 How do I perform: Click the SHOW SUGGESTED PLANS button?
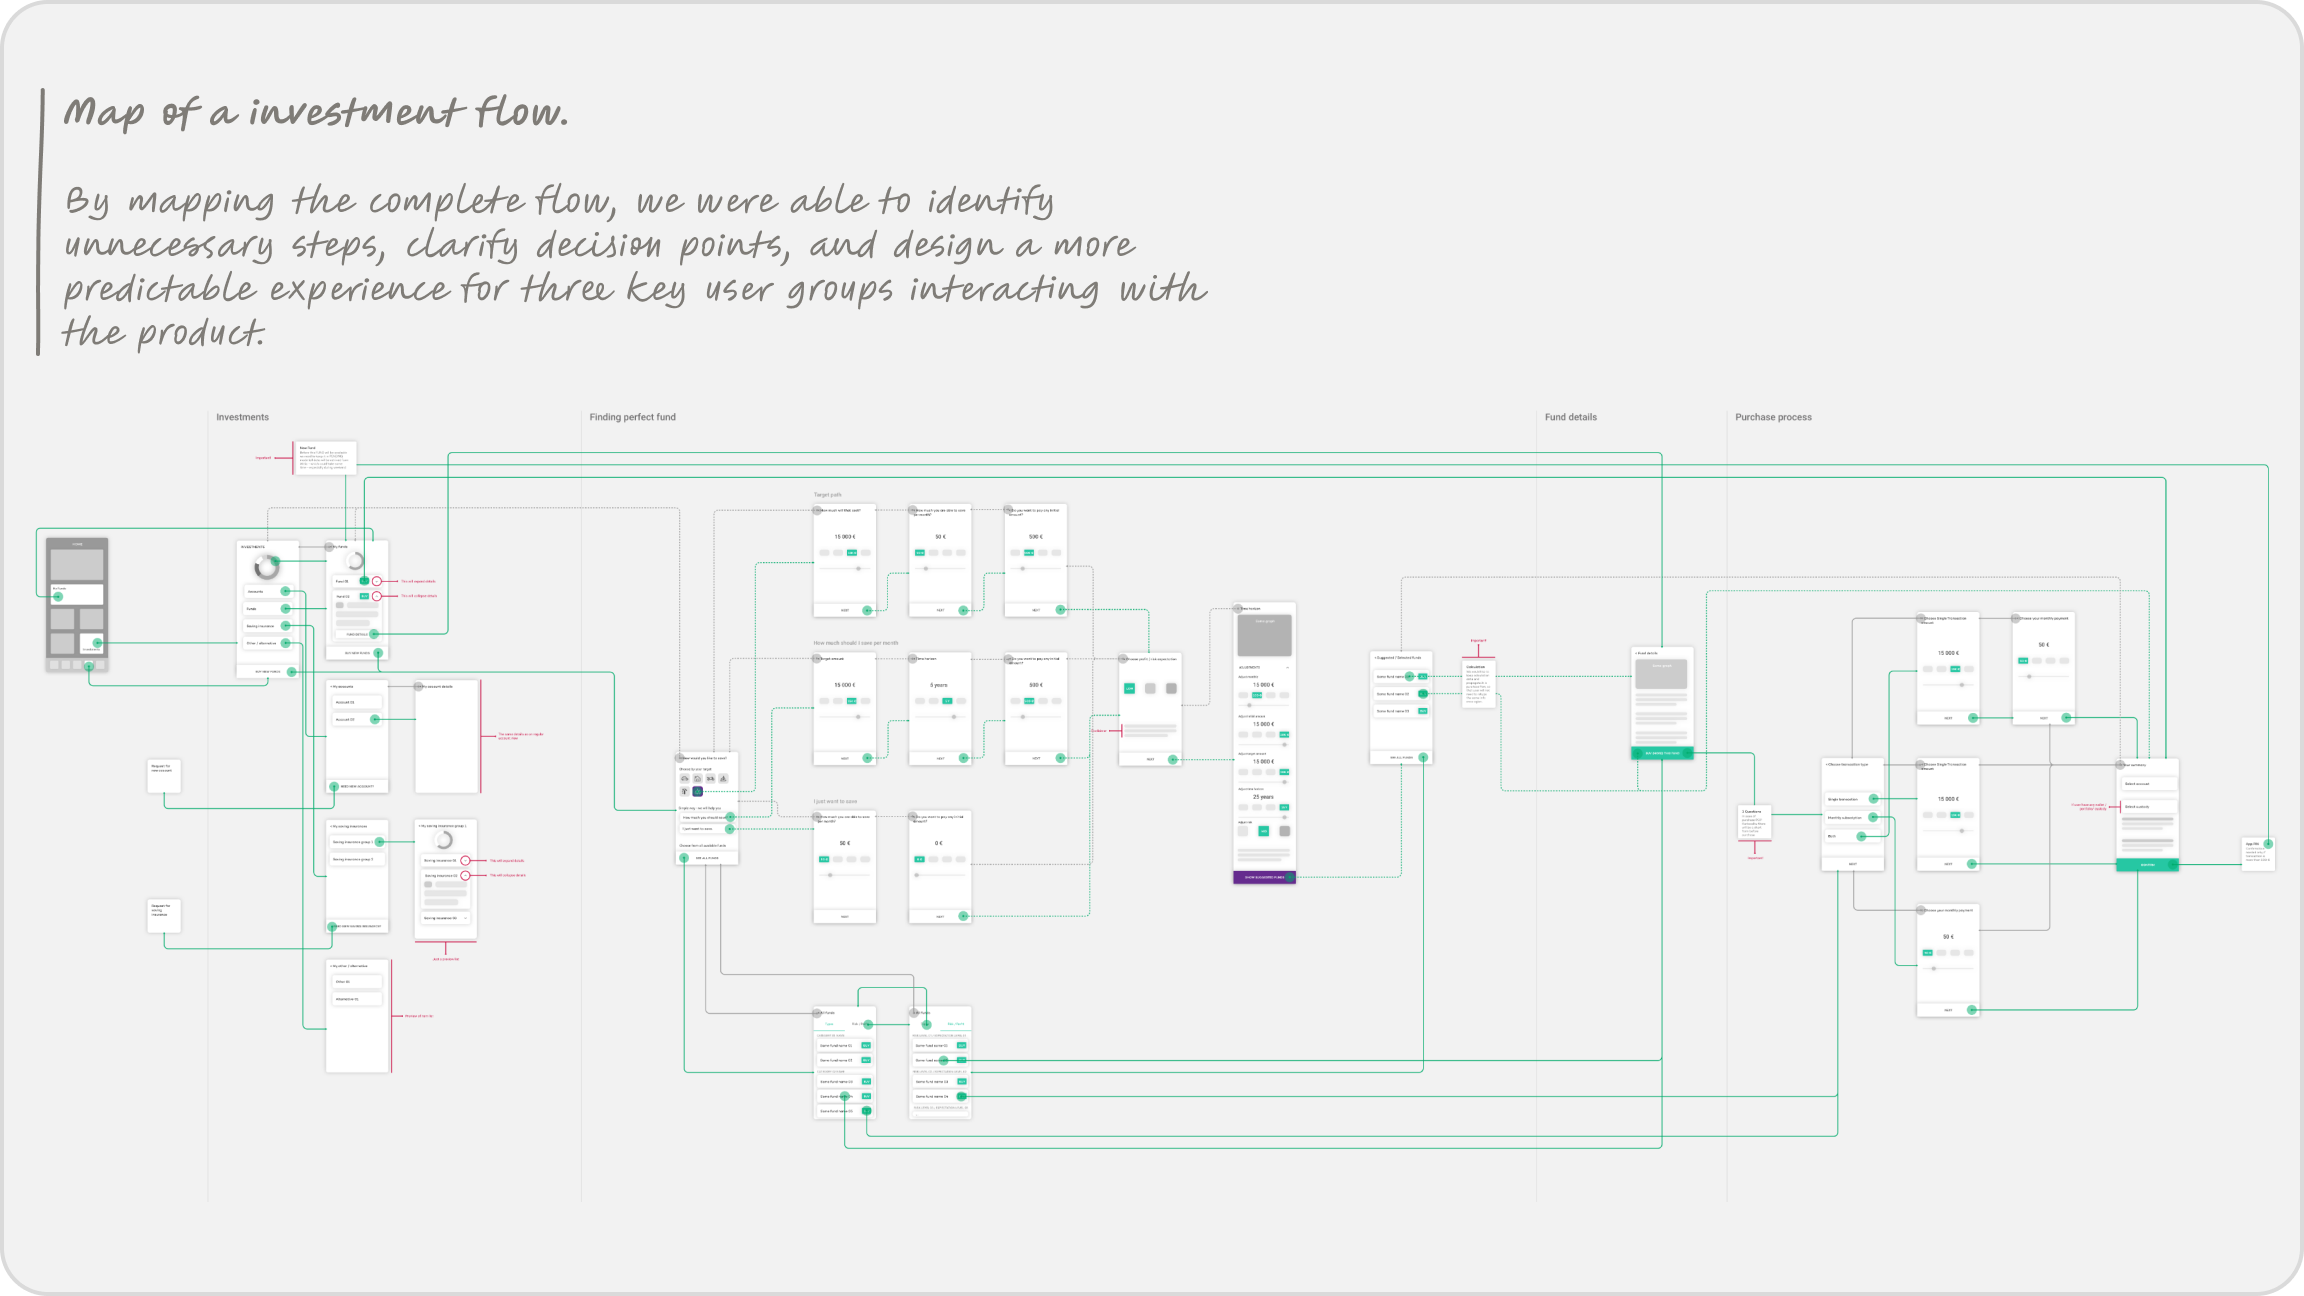(x=1263, y=877)
